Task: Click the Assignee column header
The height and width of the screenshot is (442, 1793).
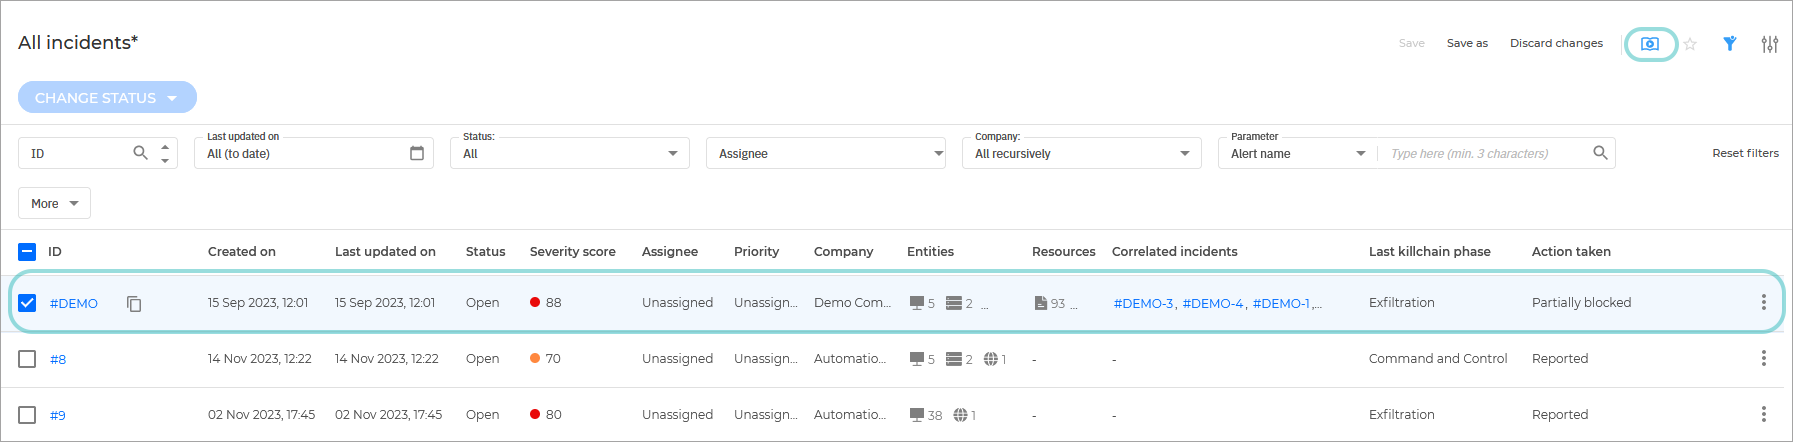Action: click(670, 252)
